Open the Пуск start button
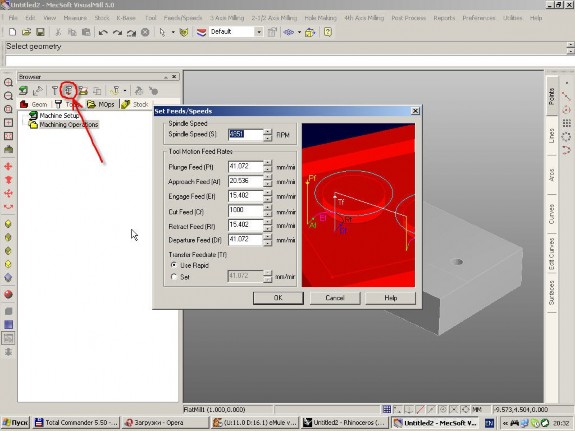 click(15, 423)
